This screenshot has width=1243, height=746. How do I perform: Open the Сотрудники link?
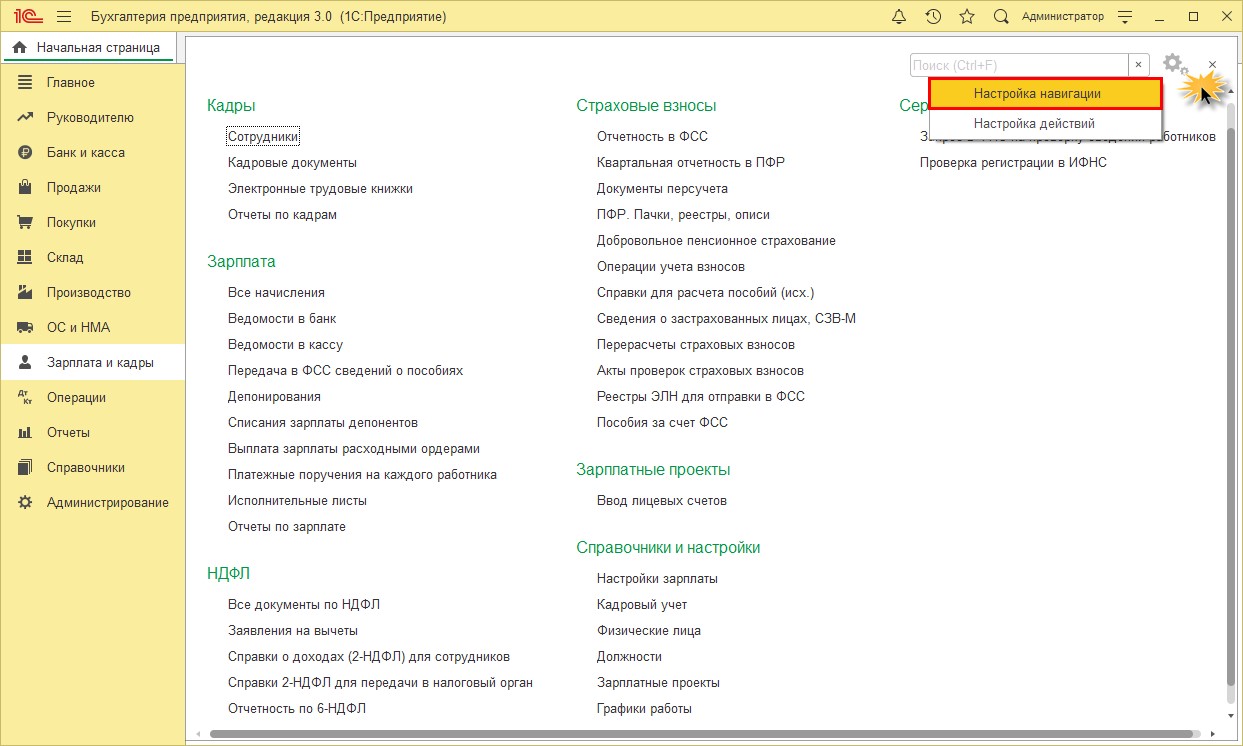coord(263,136)
